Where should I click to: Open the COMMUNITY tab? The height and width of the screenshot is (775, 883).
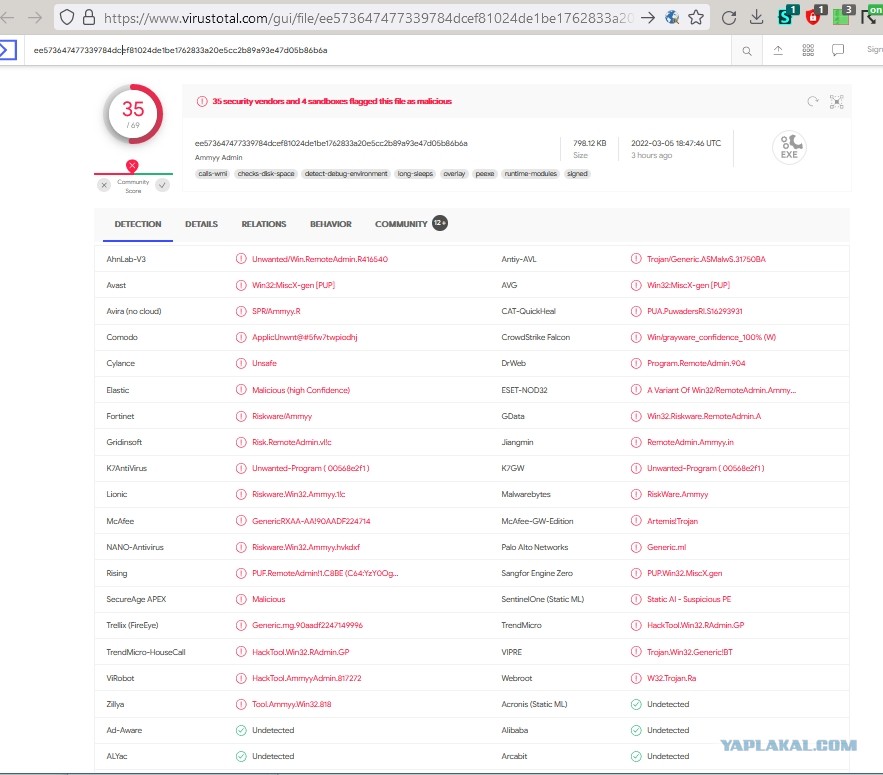(x=401, y=224)
